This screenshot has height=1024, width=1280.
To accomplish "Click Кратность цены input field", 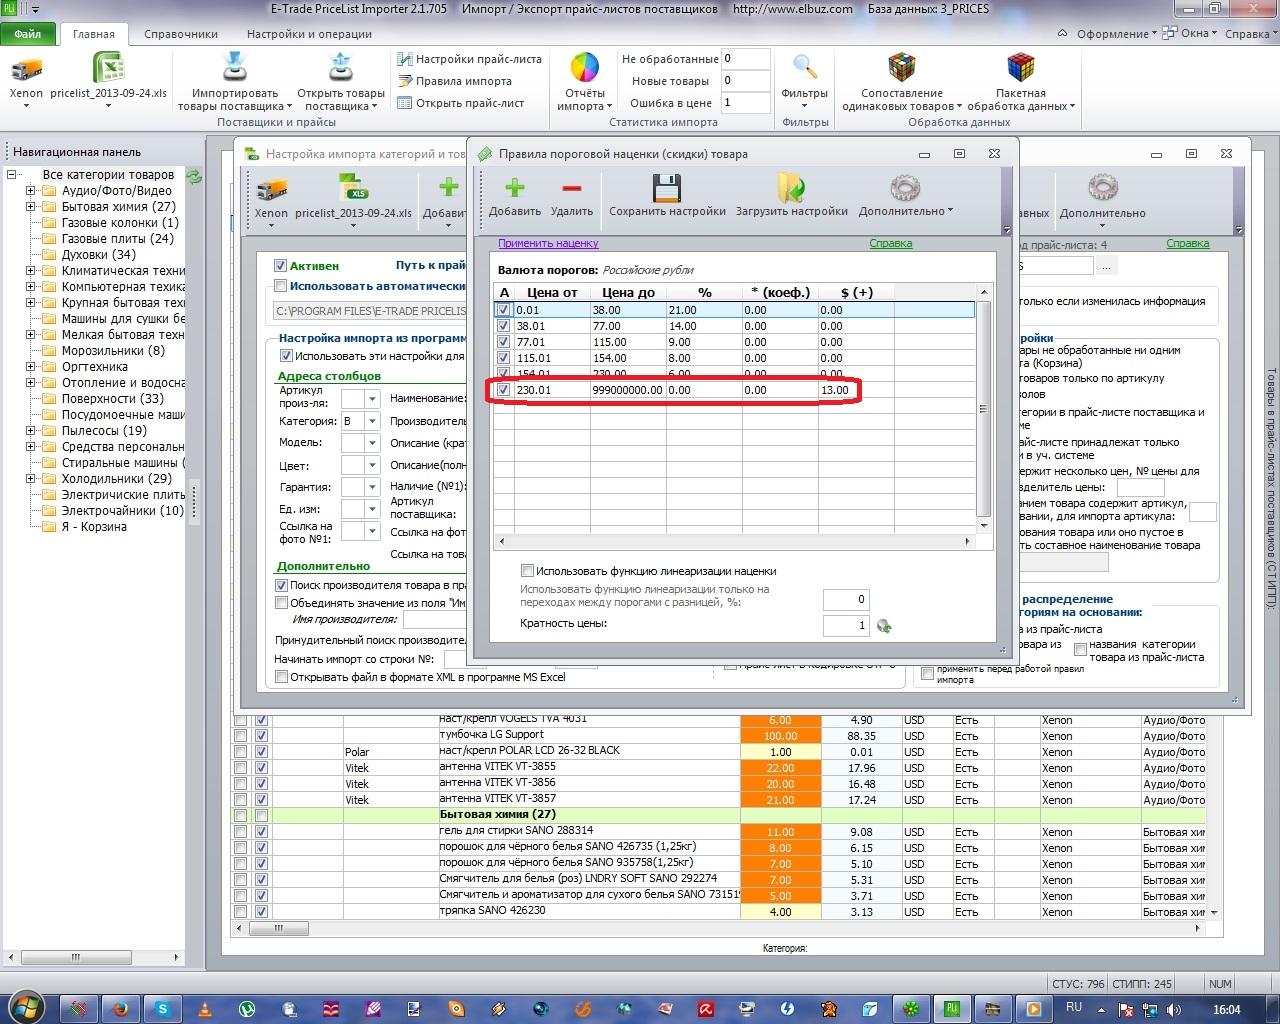I will [846, 626].
